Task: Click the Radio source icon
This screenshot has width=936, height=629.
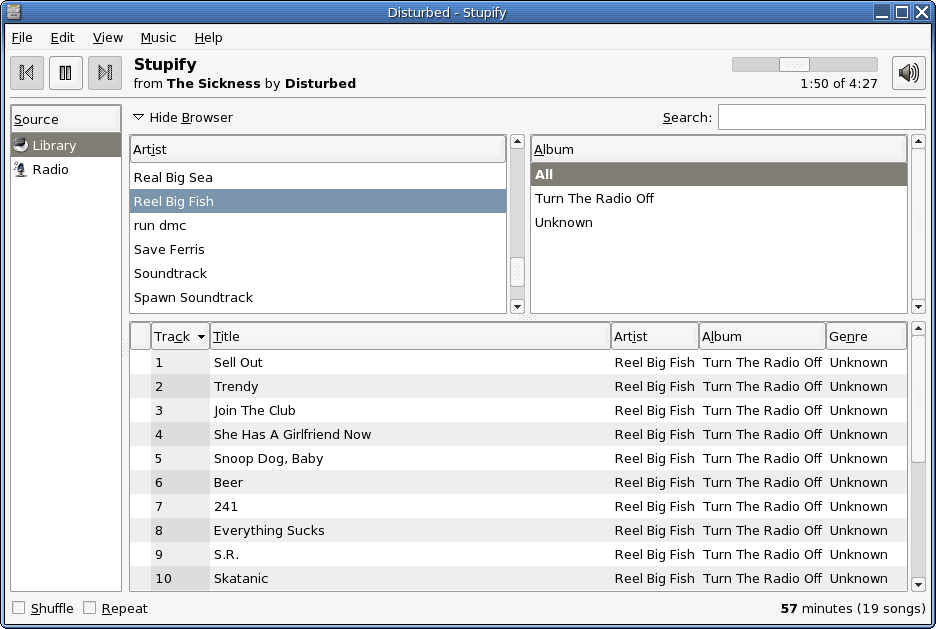Action: point(21,169)
